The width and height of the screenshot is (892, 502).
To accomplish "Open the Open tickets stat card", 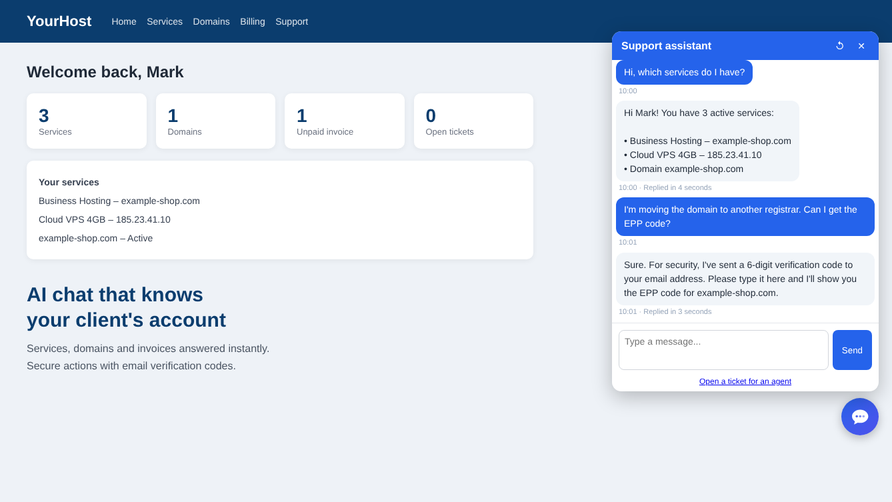I will pyautogui.click(x=473, y=121).
